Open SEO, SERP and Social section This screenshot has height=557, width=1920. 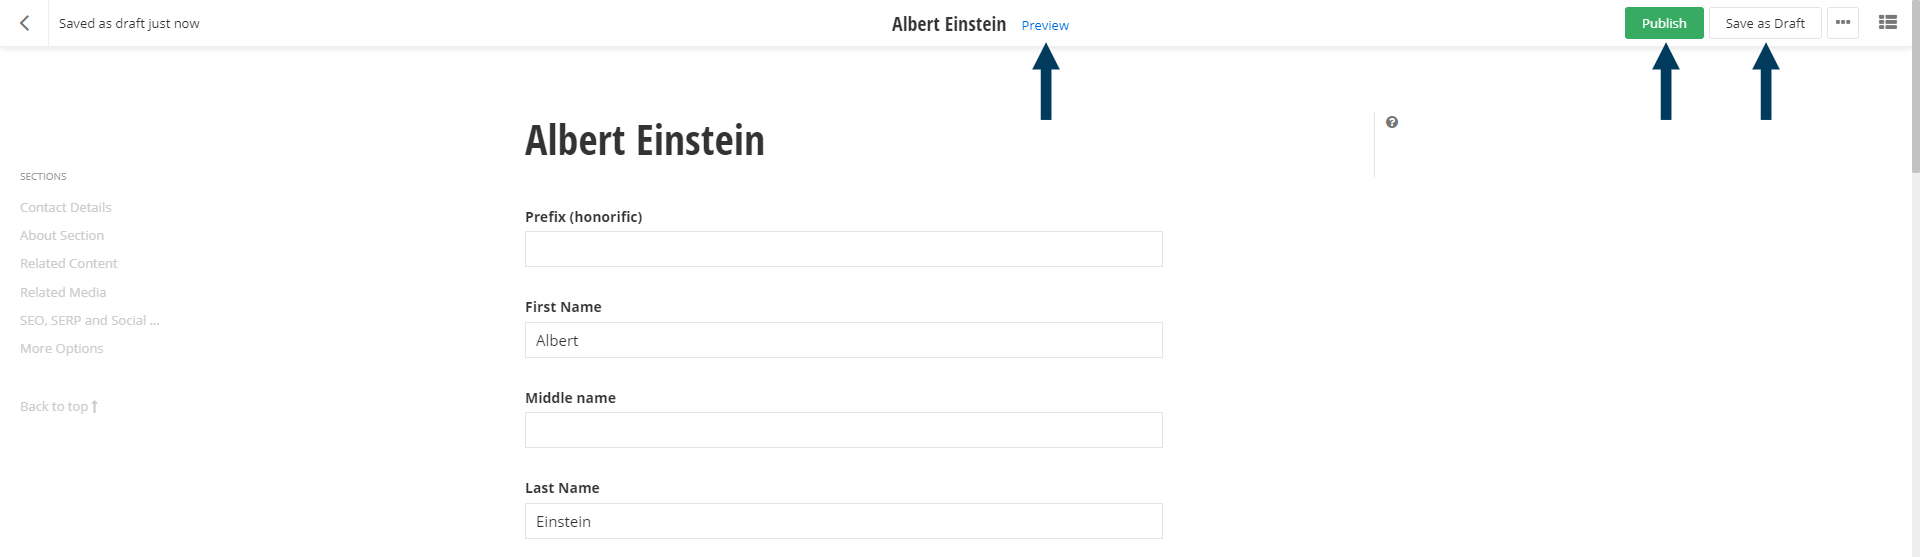tap(90, 320)
